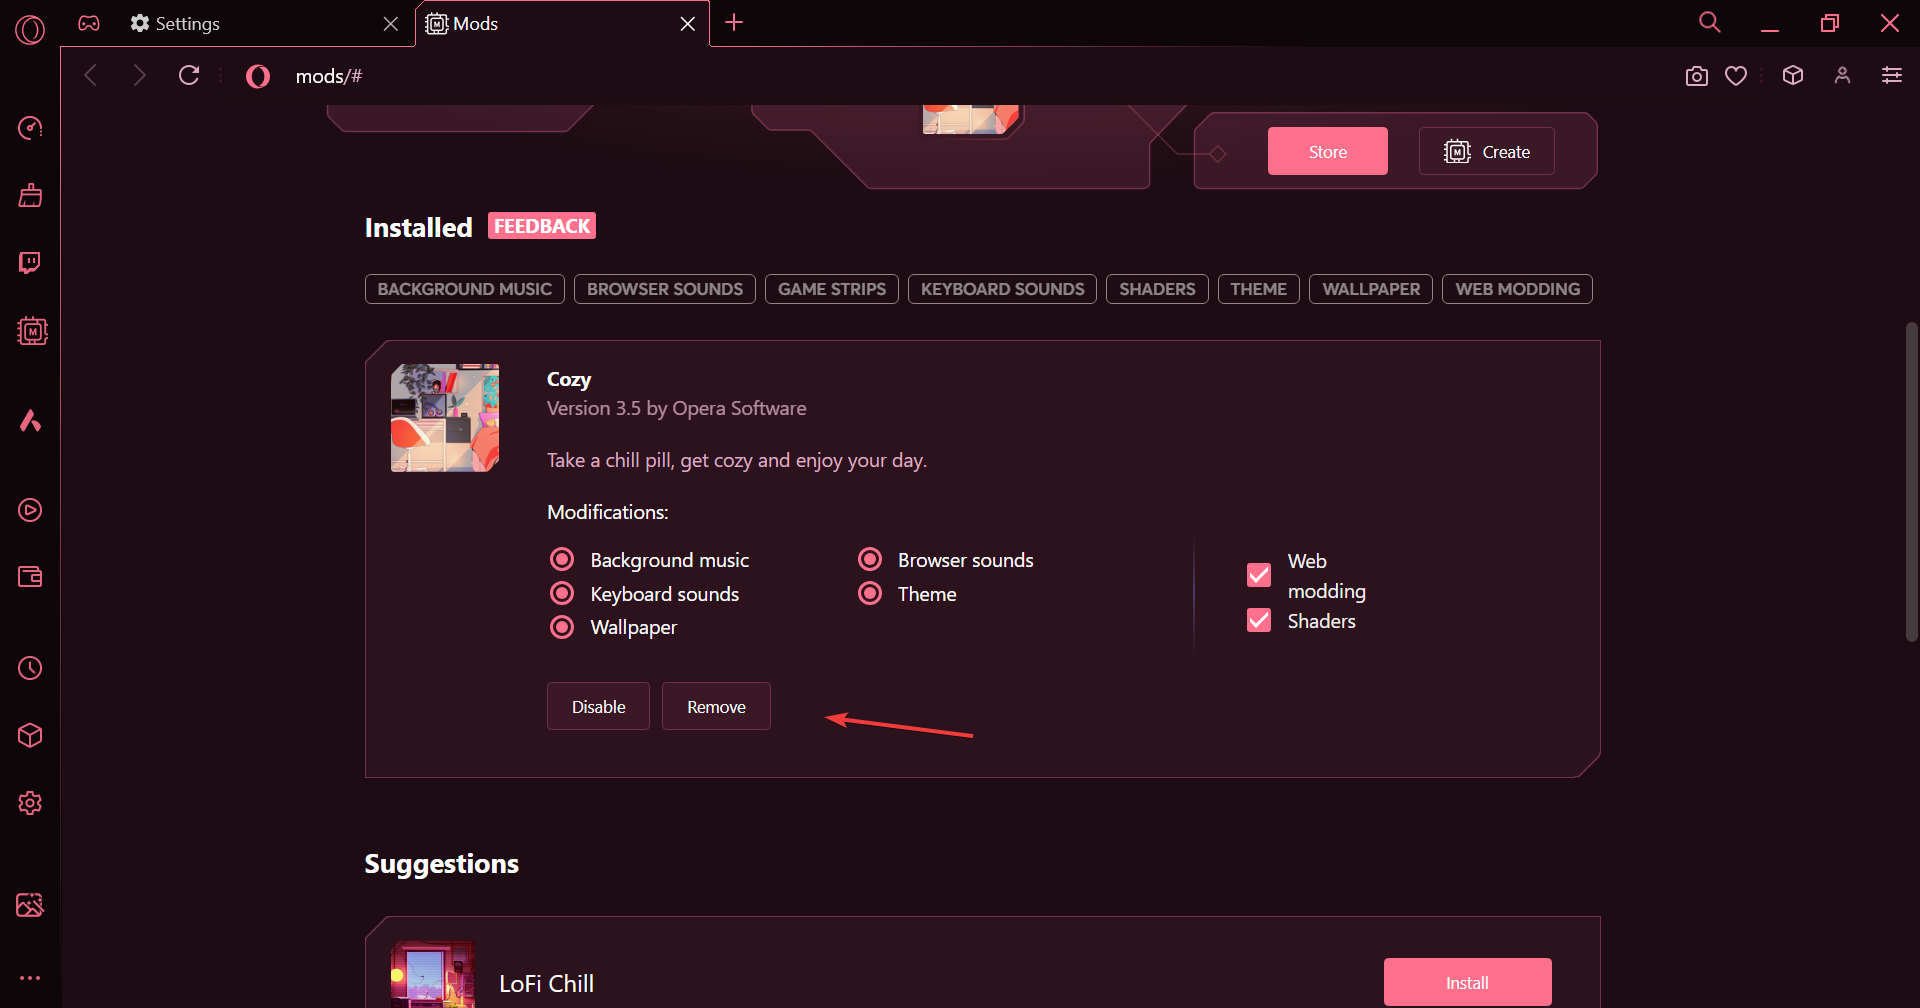Open Aria AI icon in sidebar
Image resolution: width=1920 pixels, height=1008 pixels.
30,420
